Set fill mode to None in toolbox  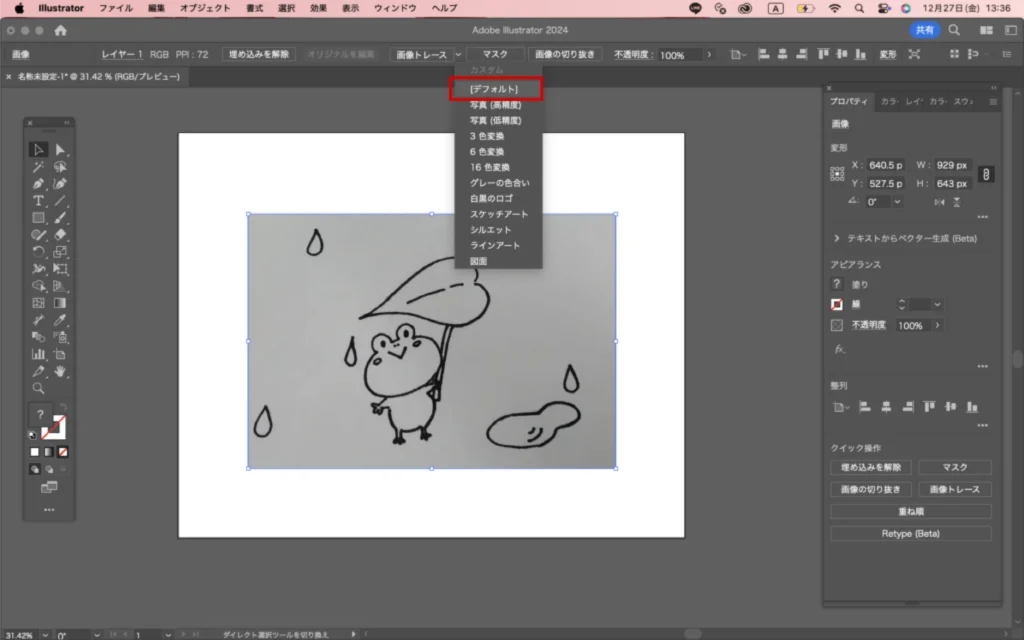click(x=63, y=452)
